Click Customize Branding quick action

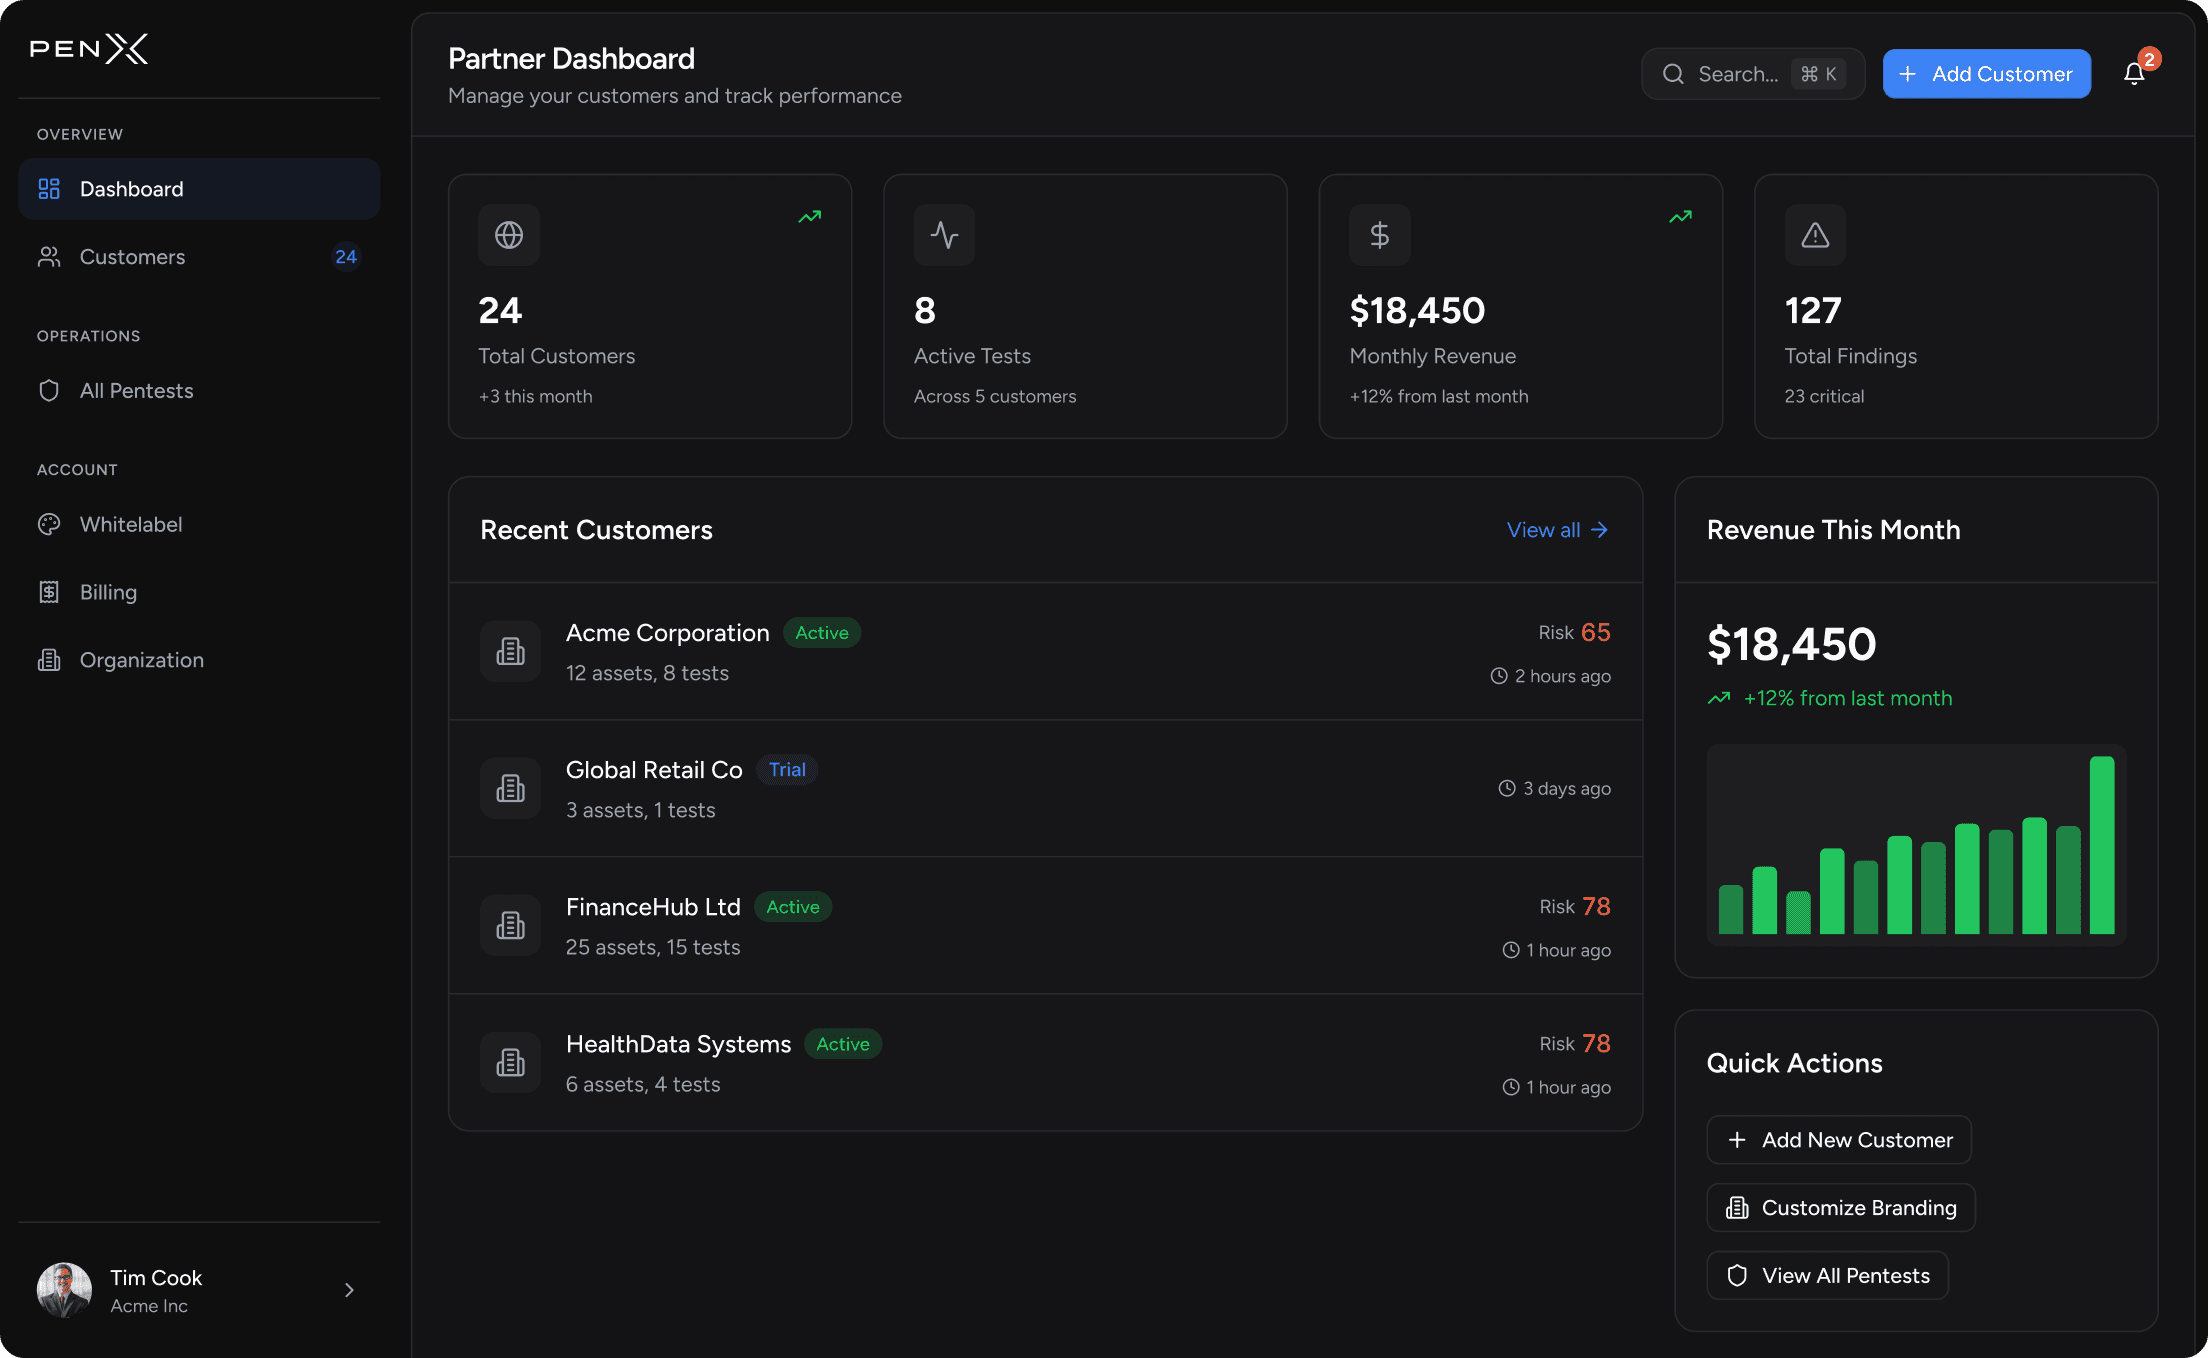[x=1840, y=1208]
